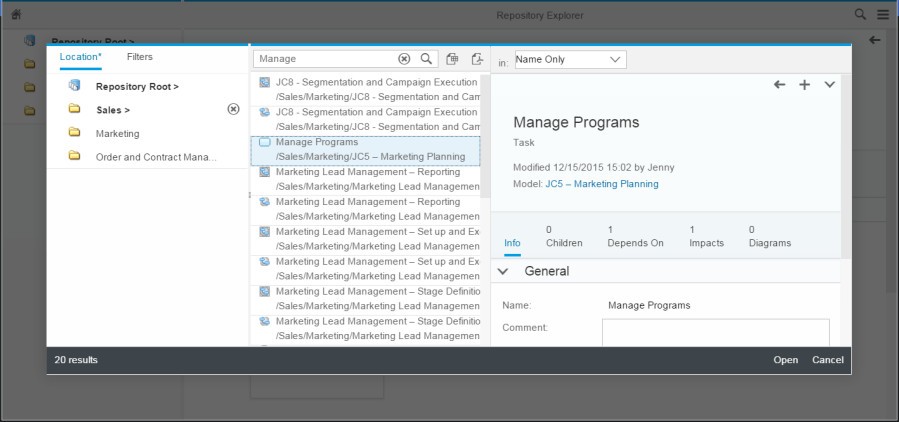Viewport: 899px width, 422px height.
Task: Remove the Sales location filter
Action: pos(233,109)
